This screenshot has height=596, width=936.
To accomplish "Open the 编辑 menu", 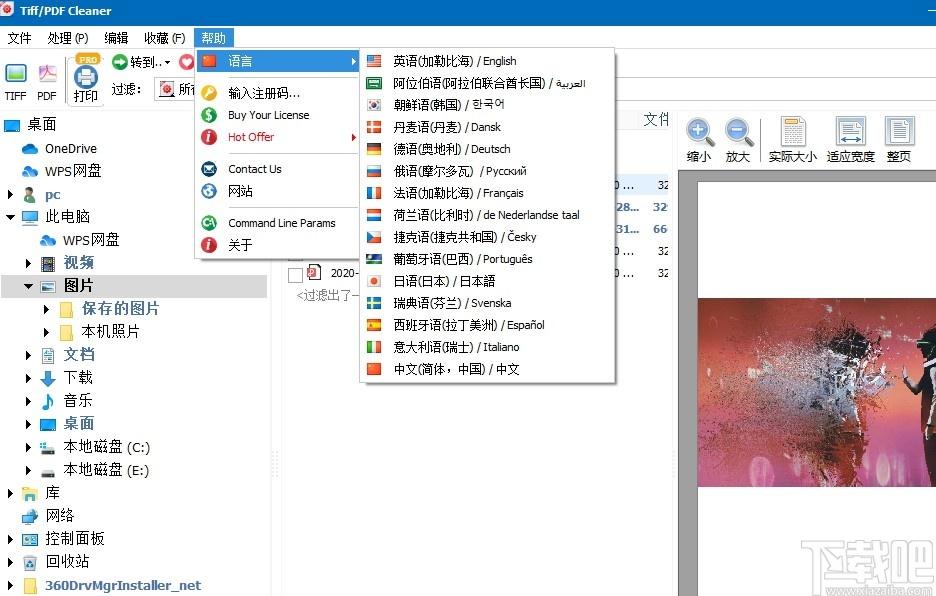I will coord(116,38).
